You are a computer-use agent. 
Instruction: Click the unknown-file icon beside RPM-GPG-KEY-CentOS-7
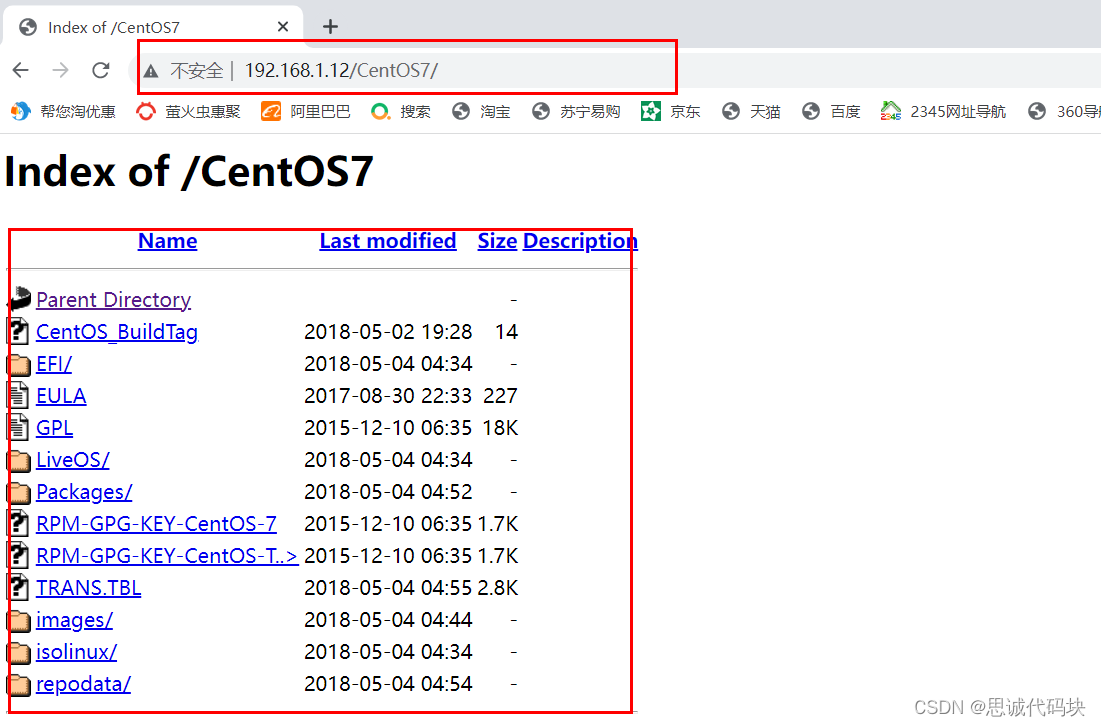pyautogui.click(x=19, y=523)
